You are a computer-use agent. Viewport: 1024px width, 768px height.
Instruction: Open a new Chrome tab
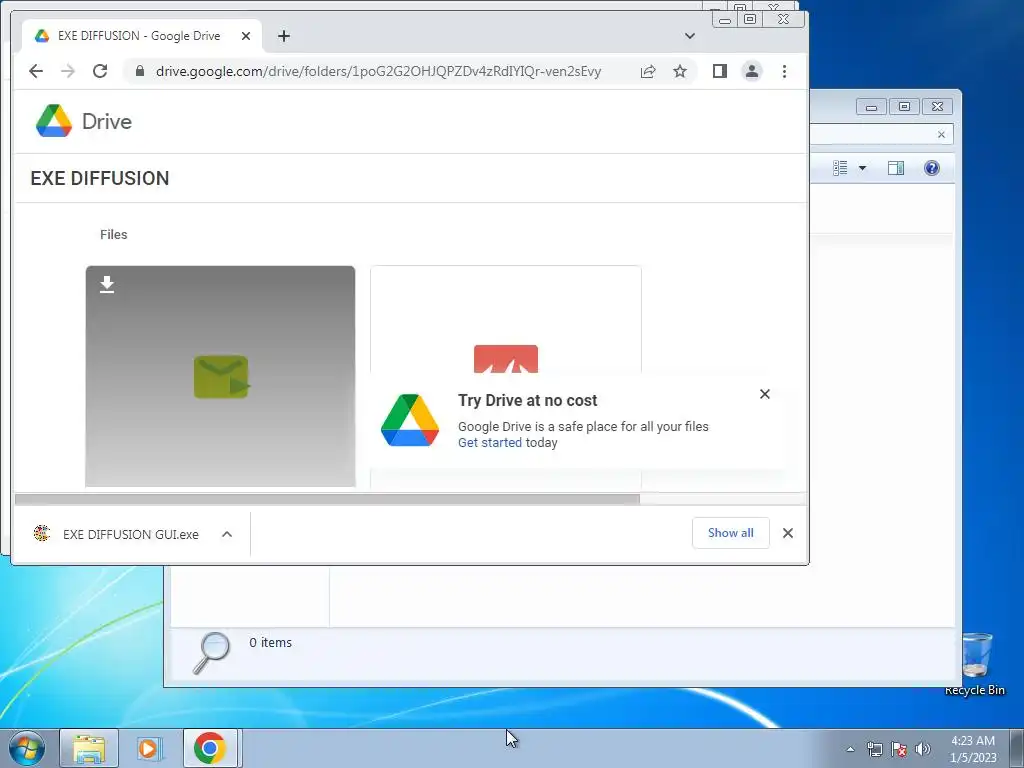click(x=283, y=36)
